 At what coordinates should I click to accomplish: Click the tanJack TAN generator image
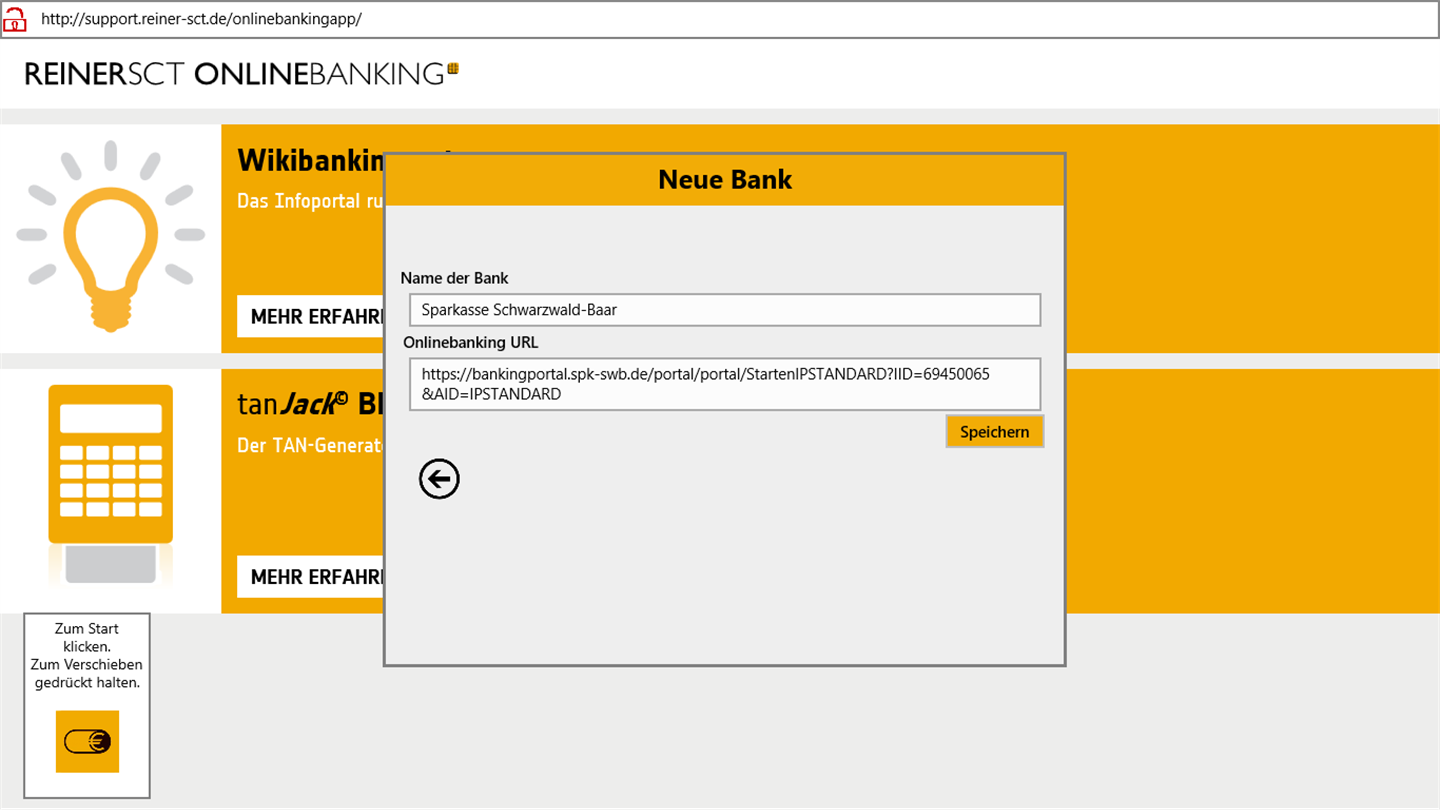click(110, 491)
